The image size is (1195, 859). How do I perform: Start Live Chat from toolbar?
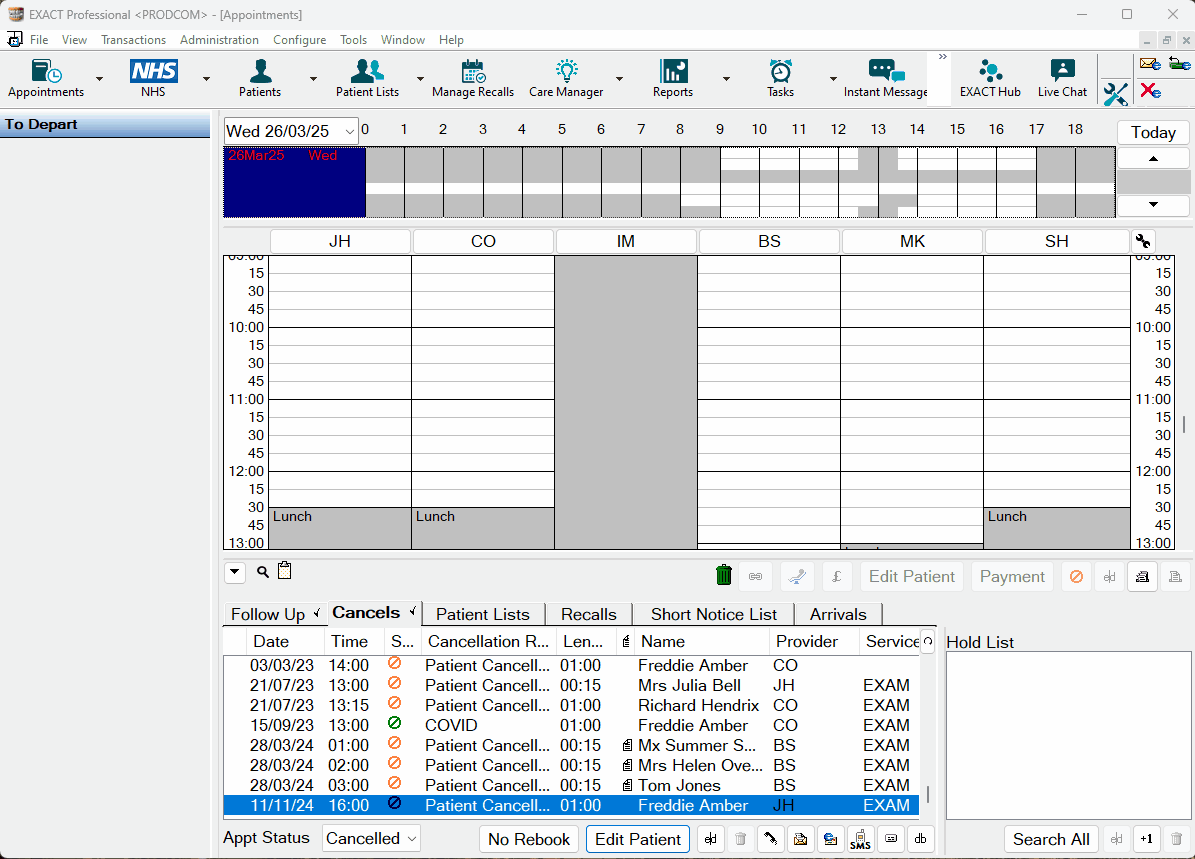[1062, 78]
